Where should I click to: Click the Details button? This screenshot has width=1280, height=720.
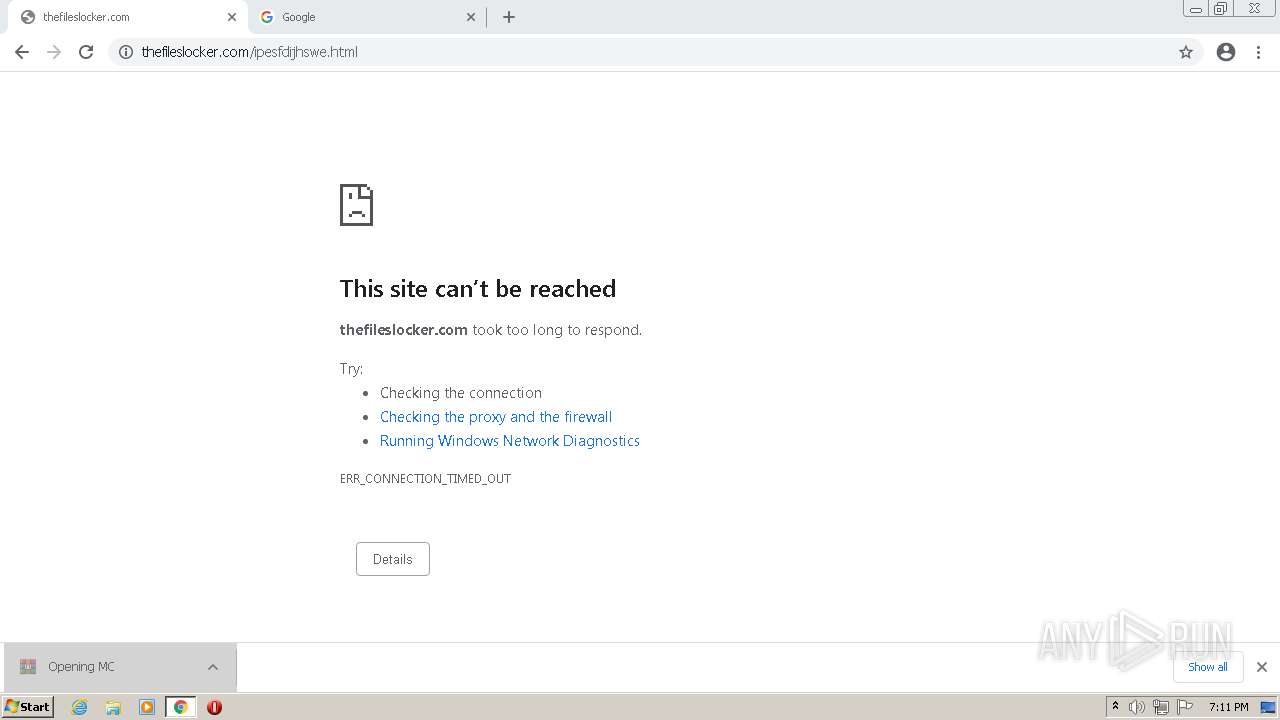(393, 559)
